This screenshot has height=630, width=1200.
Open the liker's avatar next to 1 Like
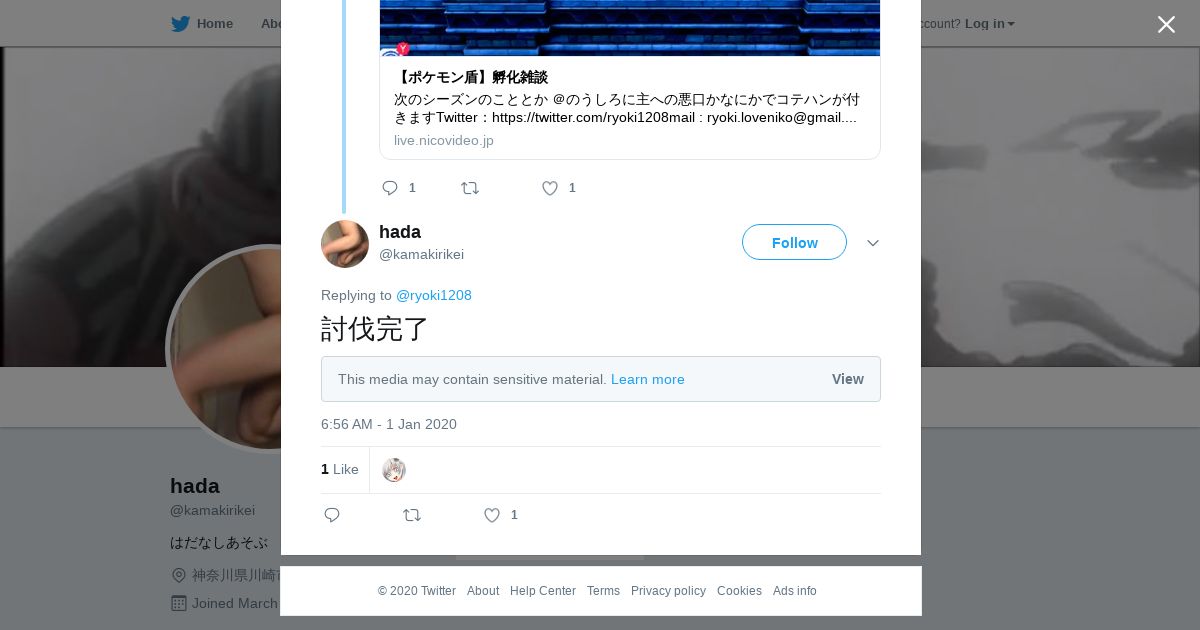(x=394, y=470)
